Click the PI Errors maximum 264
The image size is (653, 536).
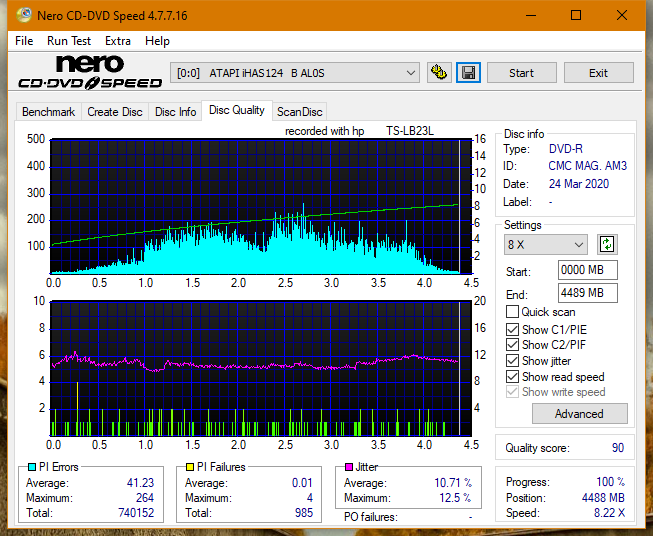tap(145, 498)
